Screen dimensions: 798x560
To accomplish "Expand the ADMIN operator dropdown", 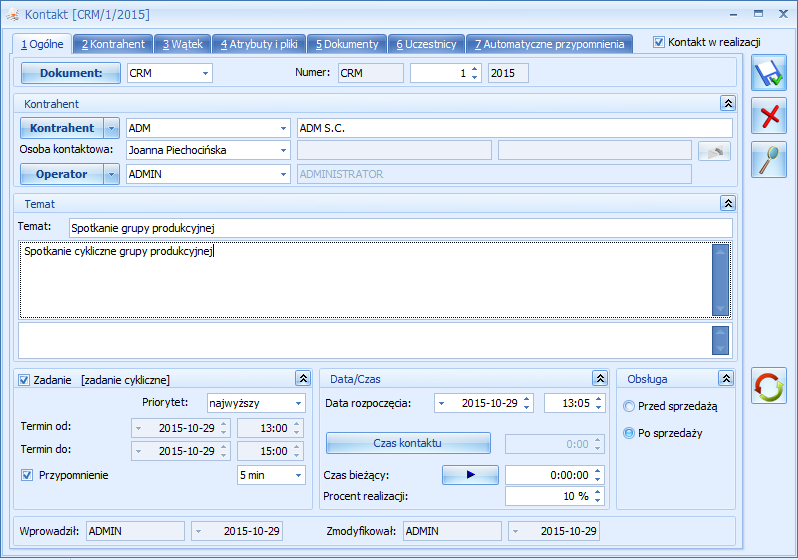I will (283, 174).
